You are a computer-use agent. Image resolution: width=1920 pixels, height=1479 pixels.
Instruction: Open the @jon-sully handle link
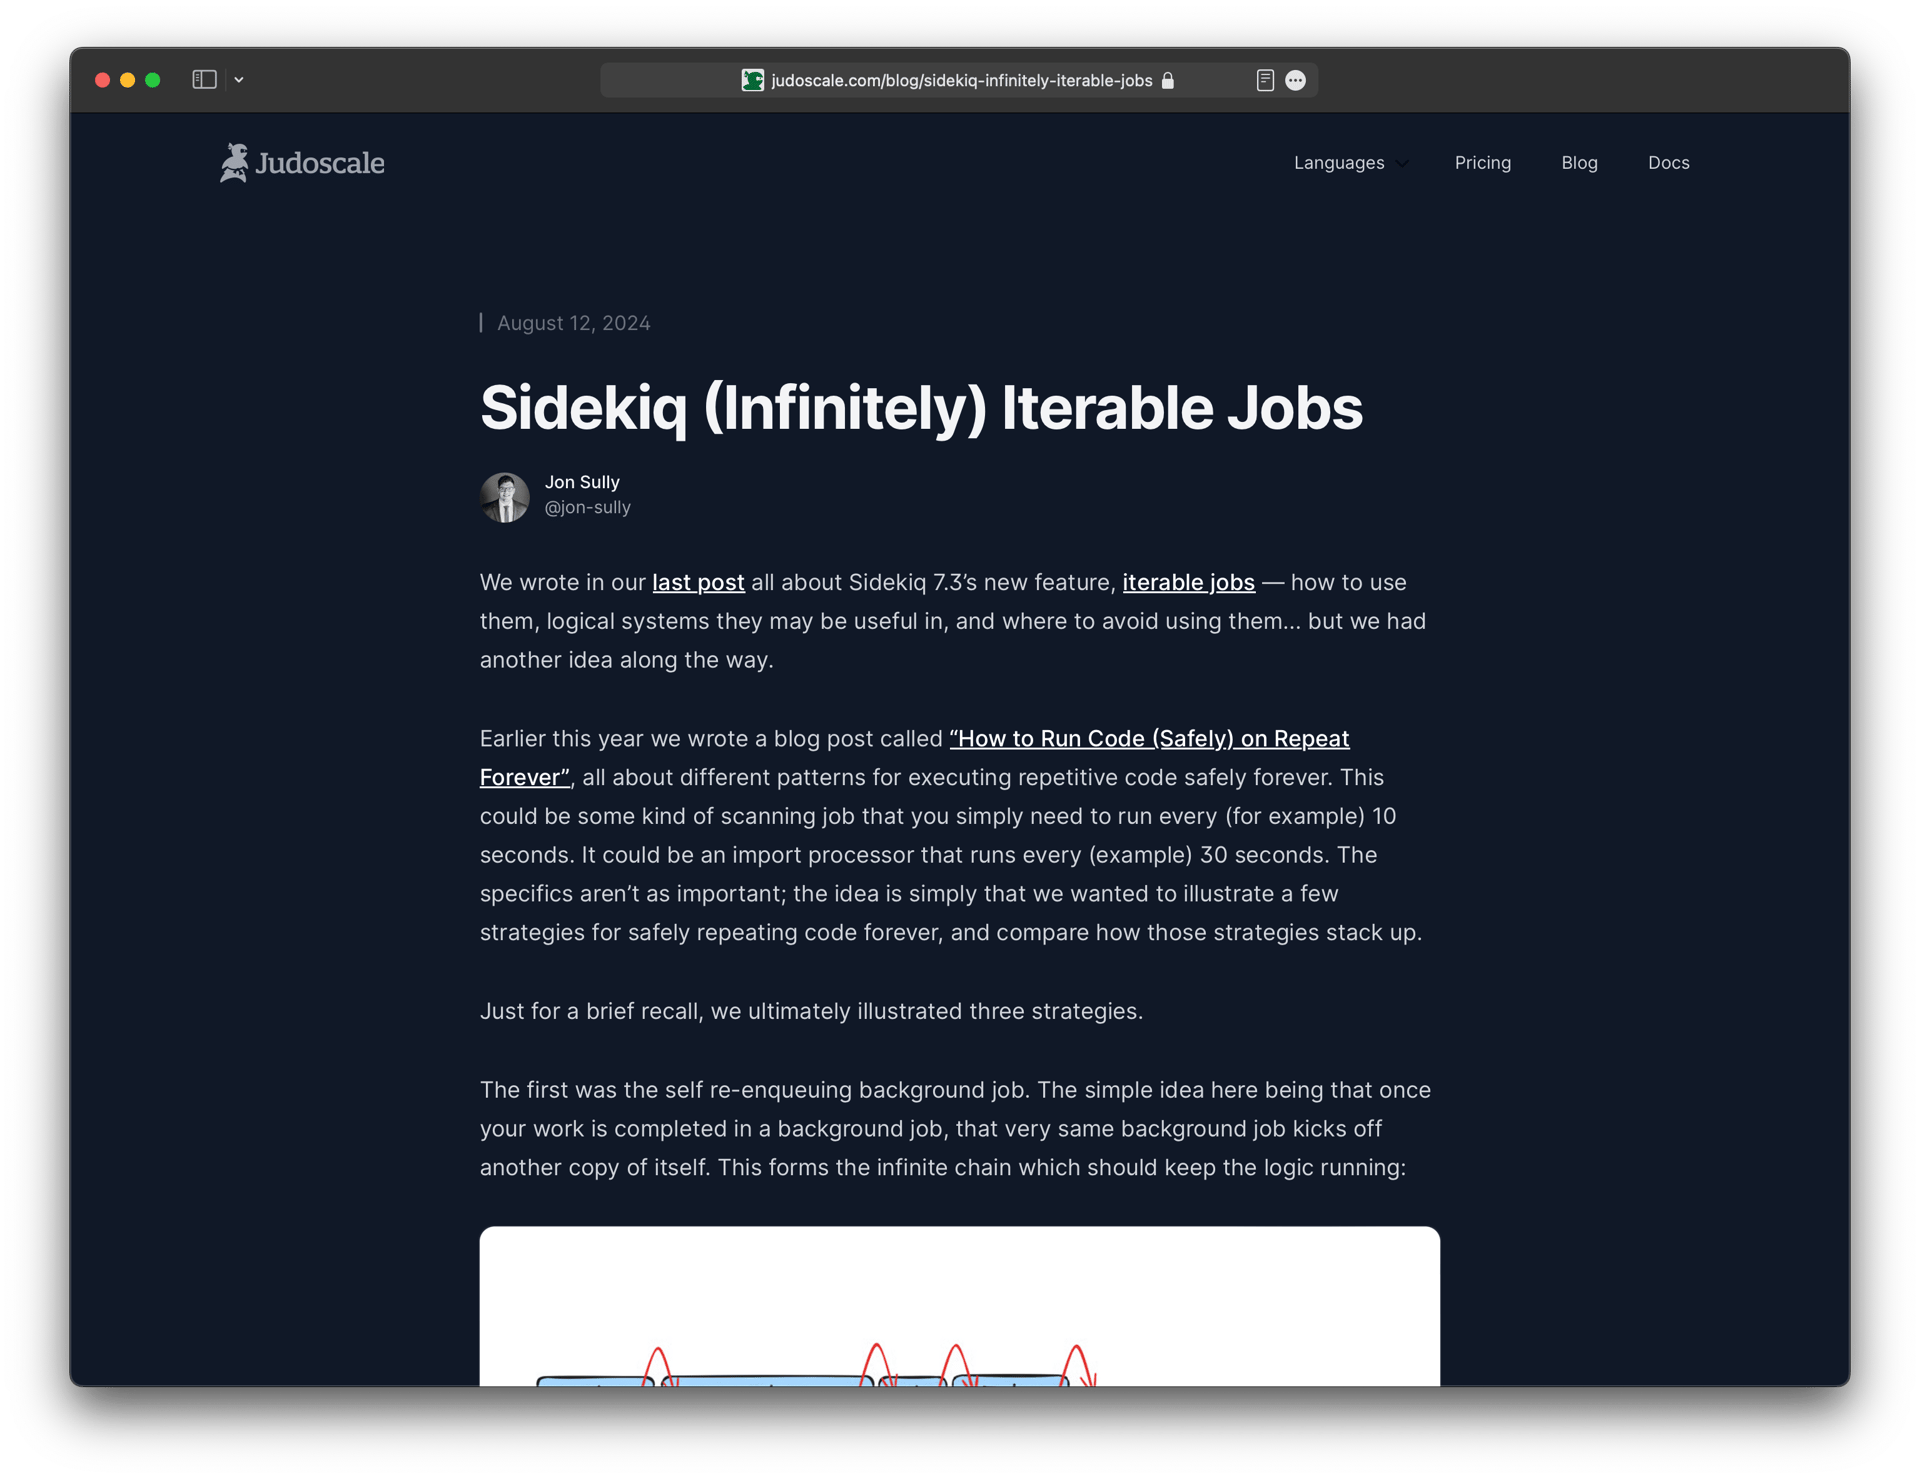click(x=587, y=508)
